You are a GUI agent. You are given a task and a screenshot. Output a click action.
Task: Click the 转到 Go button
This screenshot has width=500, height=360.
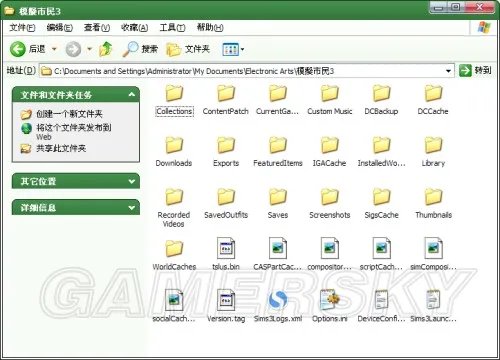475,70
